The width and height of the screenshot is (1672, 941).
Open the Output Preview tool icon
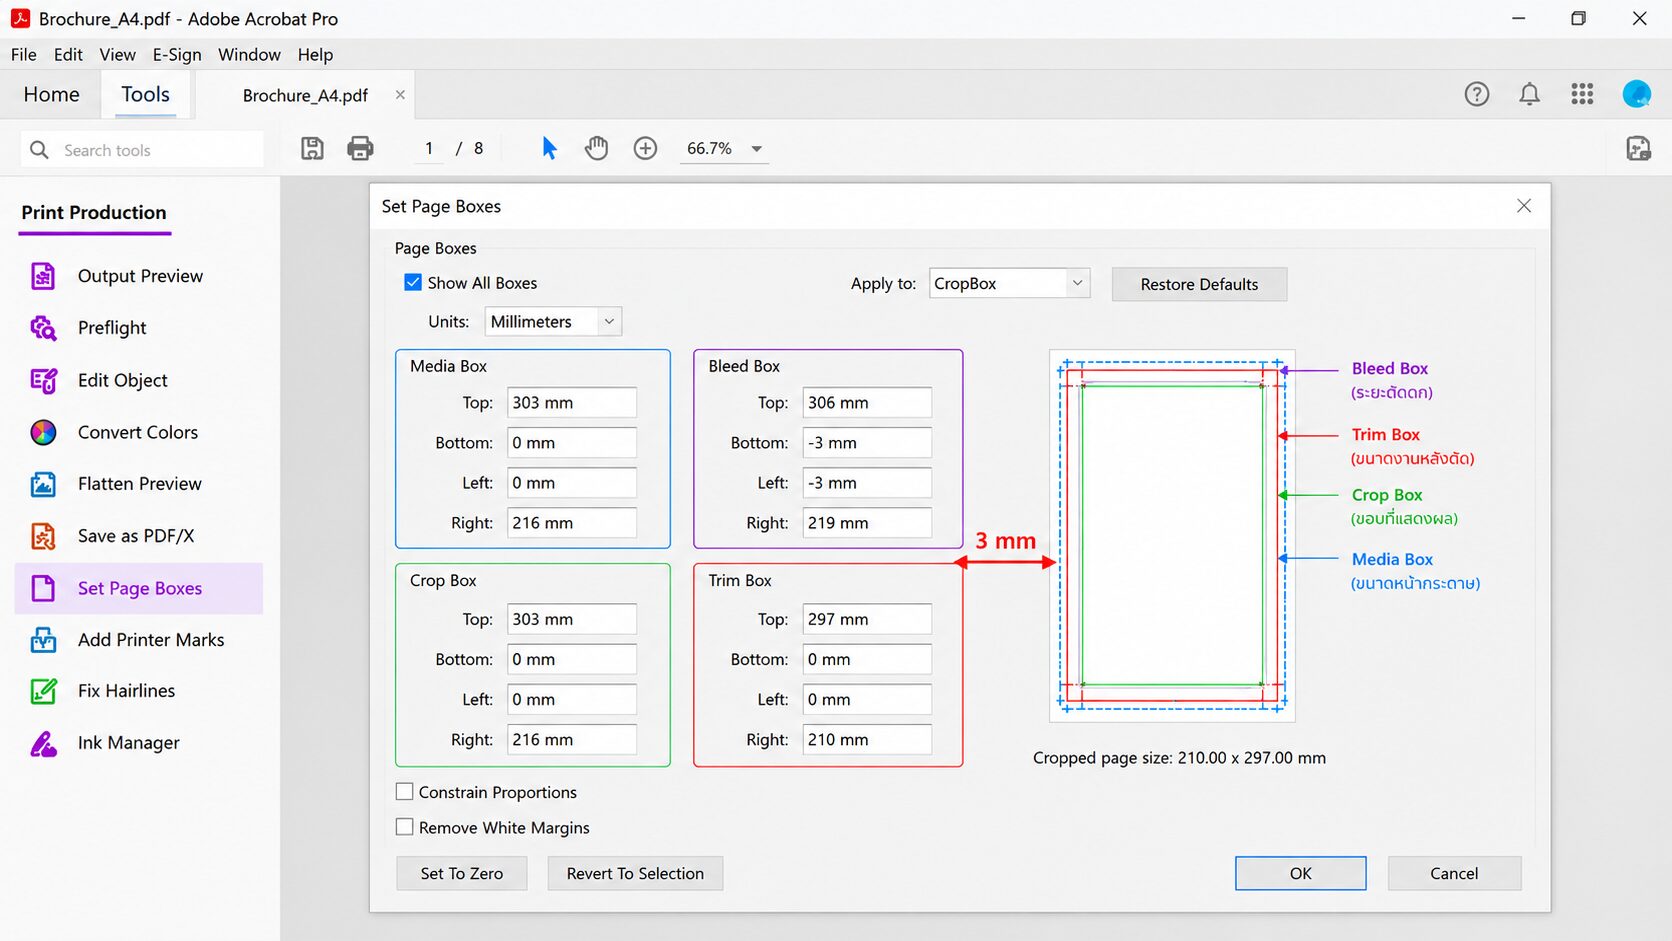pyautogui.click(x=43, y=276)
